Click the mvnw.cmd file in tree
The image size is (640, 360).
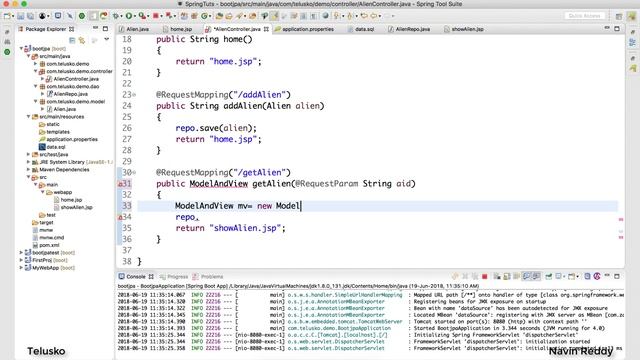[52, 237]
